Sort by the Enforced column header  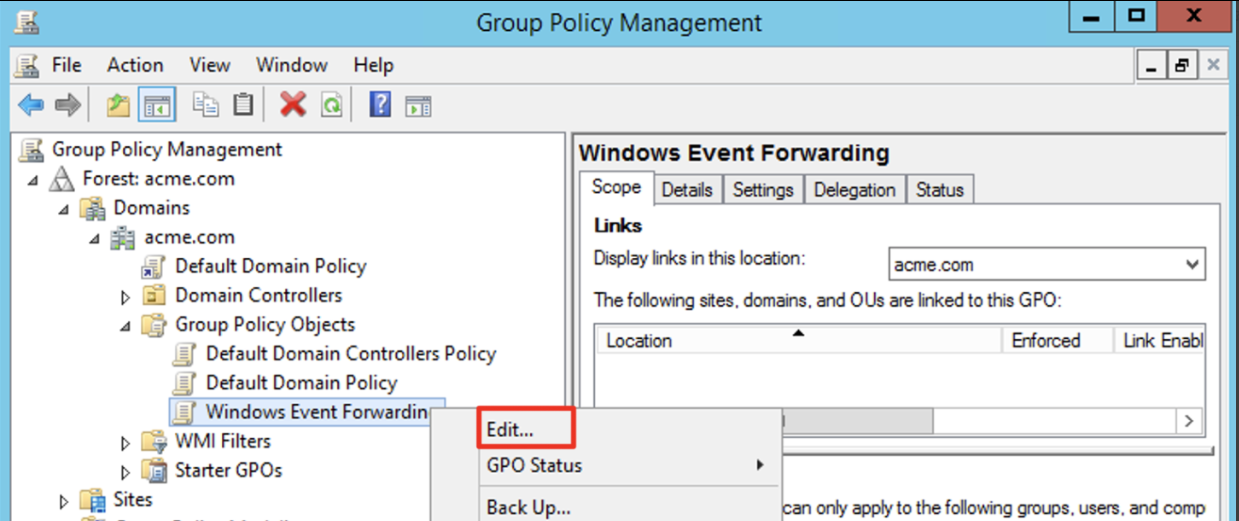pos(1057,340)
